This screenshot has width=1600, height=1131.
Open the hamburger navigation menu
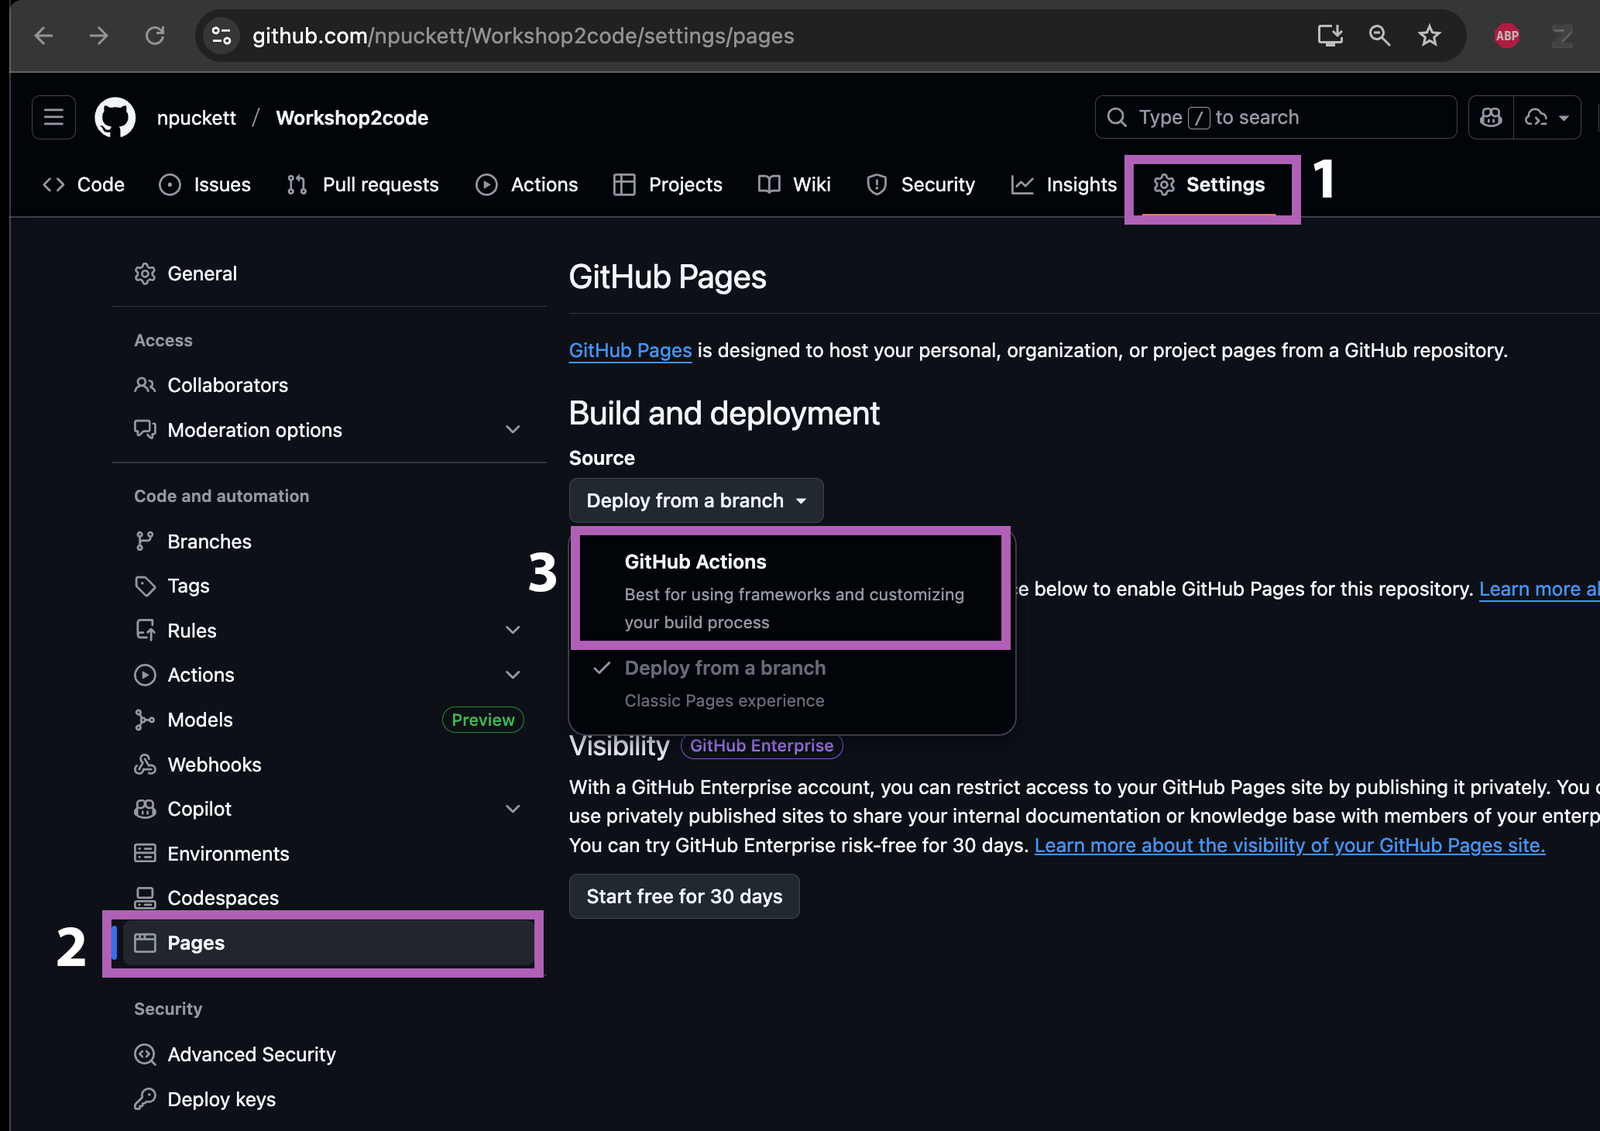(x=54, y=118)
